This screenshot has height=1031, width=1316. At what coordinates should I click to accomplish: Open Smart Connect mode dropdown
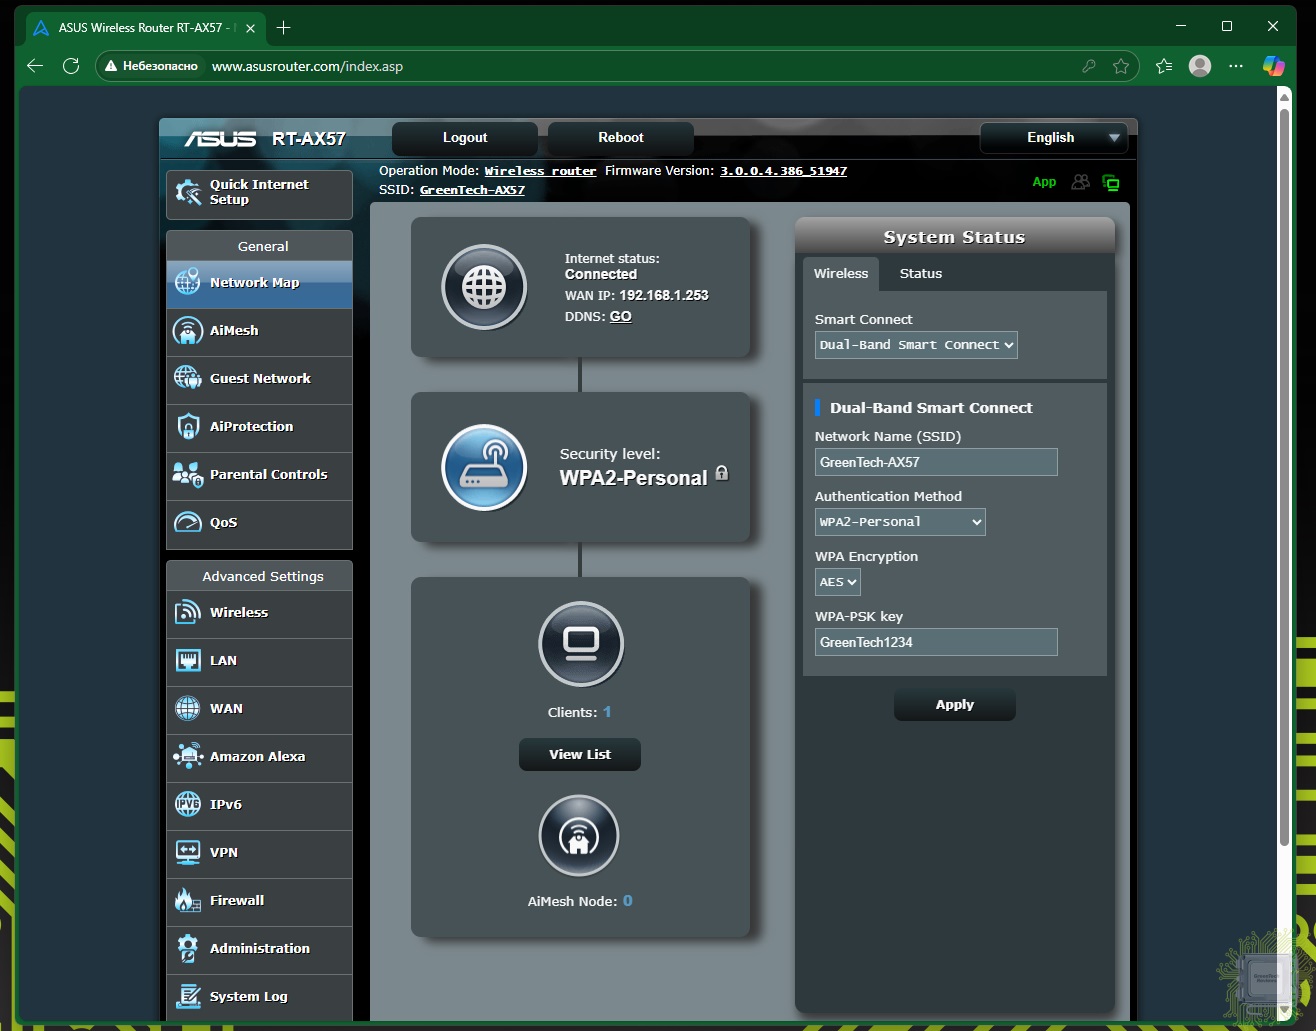pos(917,345)
